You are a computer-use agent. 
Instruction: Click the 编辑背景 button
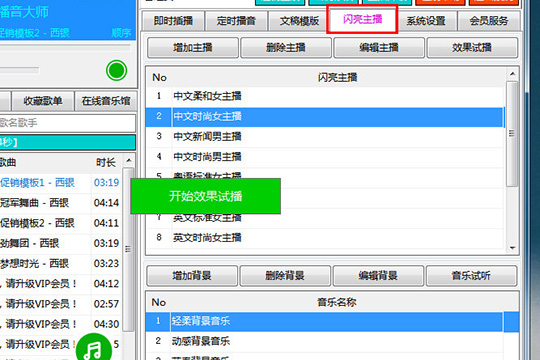click(x=378, y=276)
